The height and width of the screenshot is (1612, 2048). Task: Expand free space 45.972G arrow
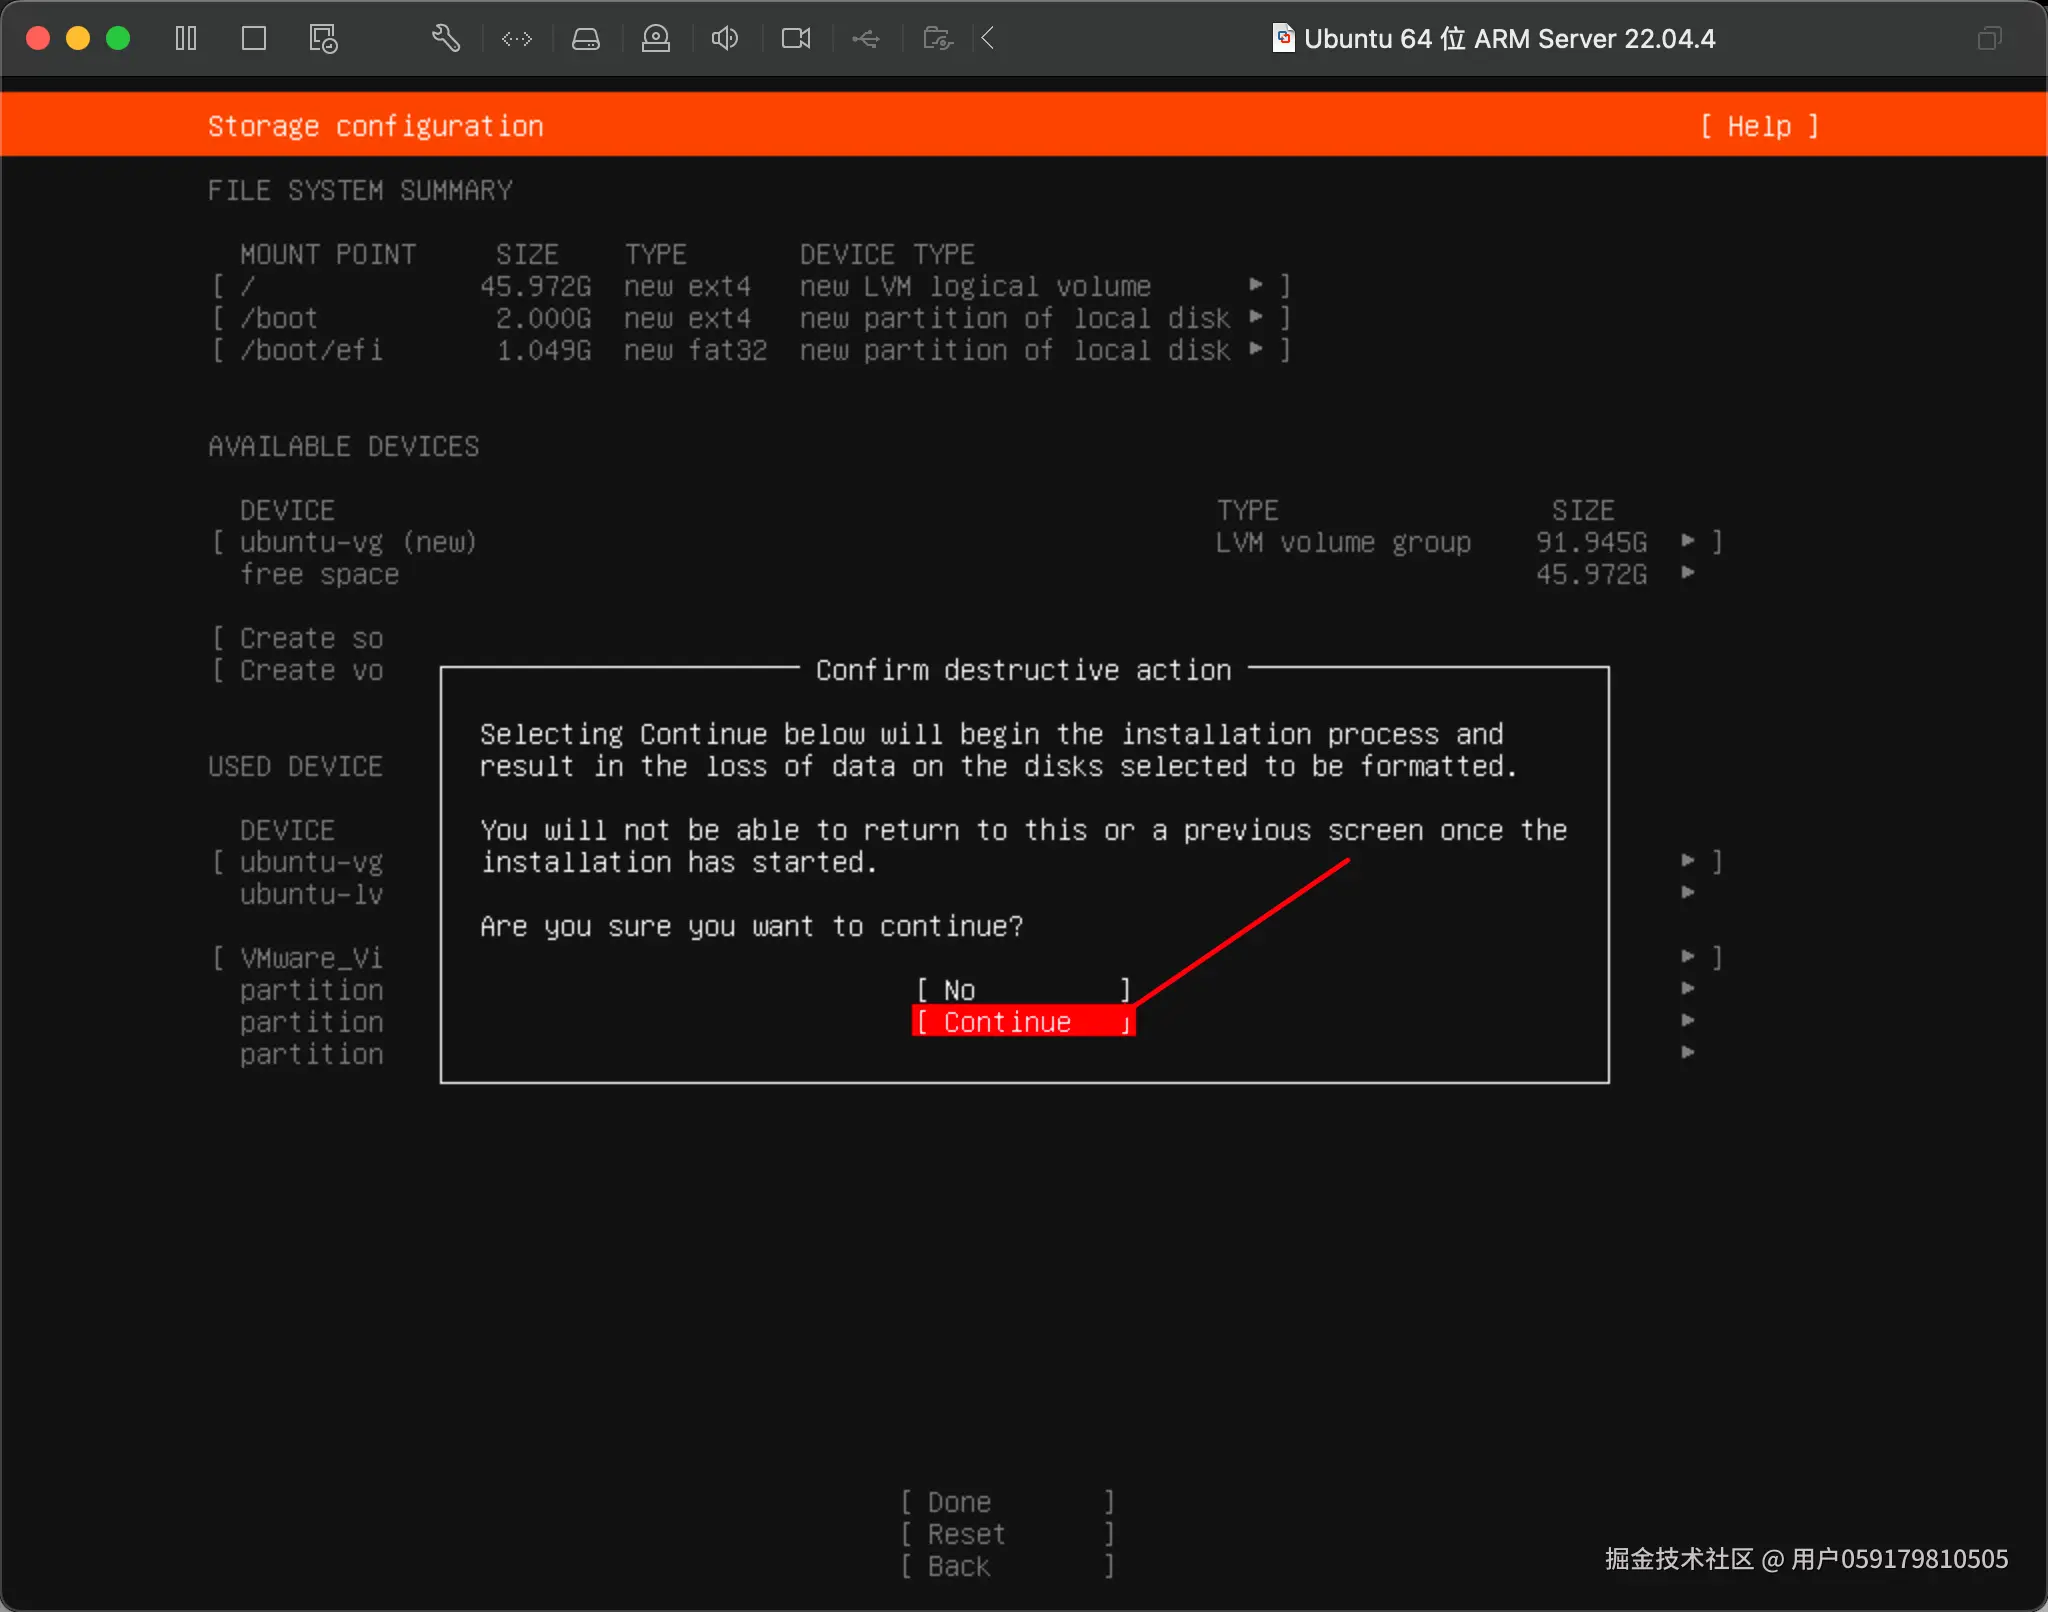[x=1688, y=573]
